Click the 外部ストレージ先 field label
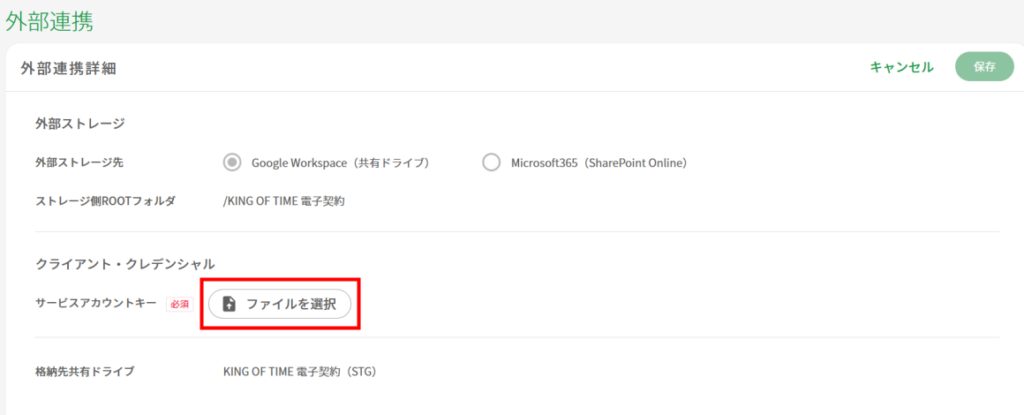The height and width of the screenshot is (415, 1024). [x=79, y=163]
